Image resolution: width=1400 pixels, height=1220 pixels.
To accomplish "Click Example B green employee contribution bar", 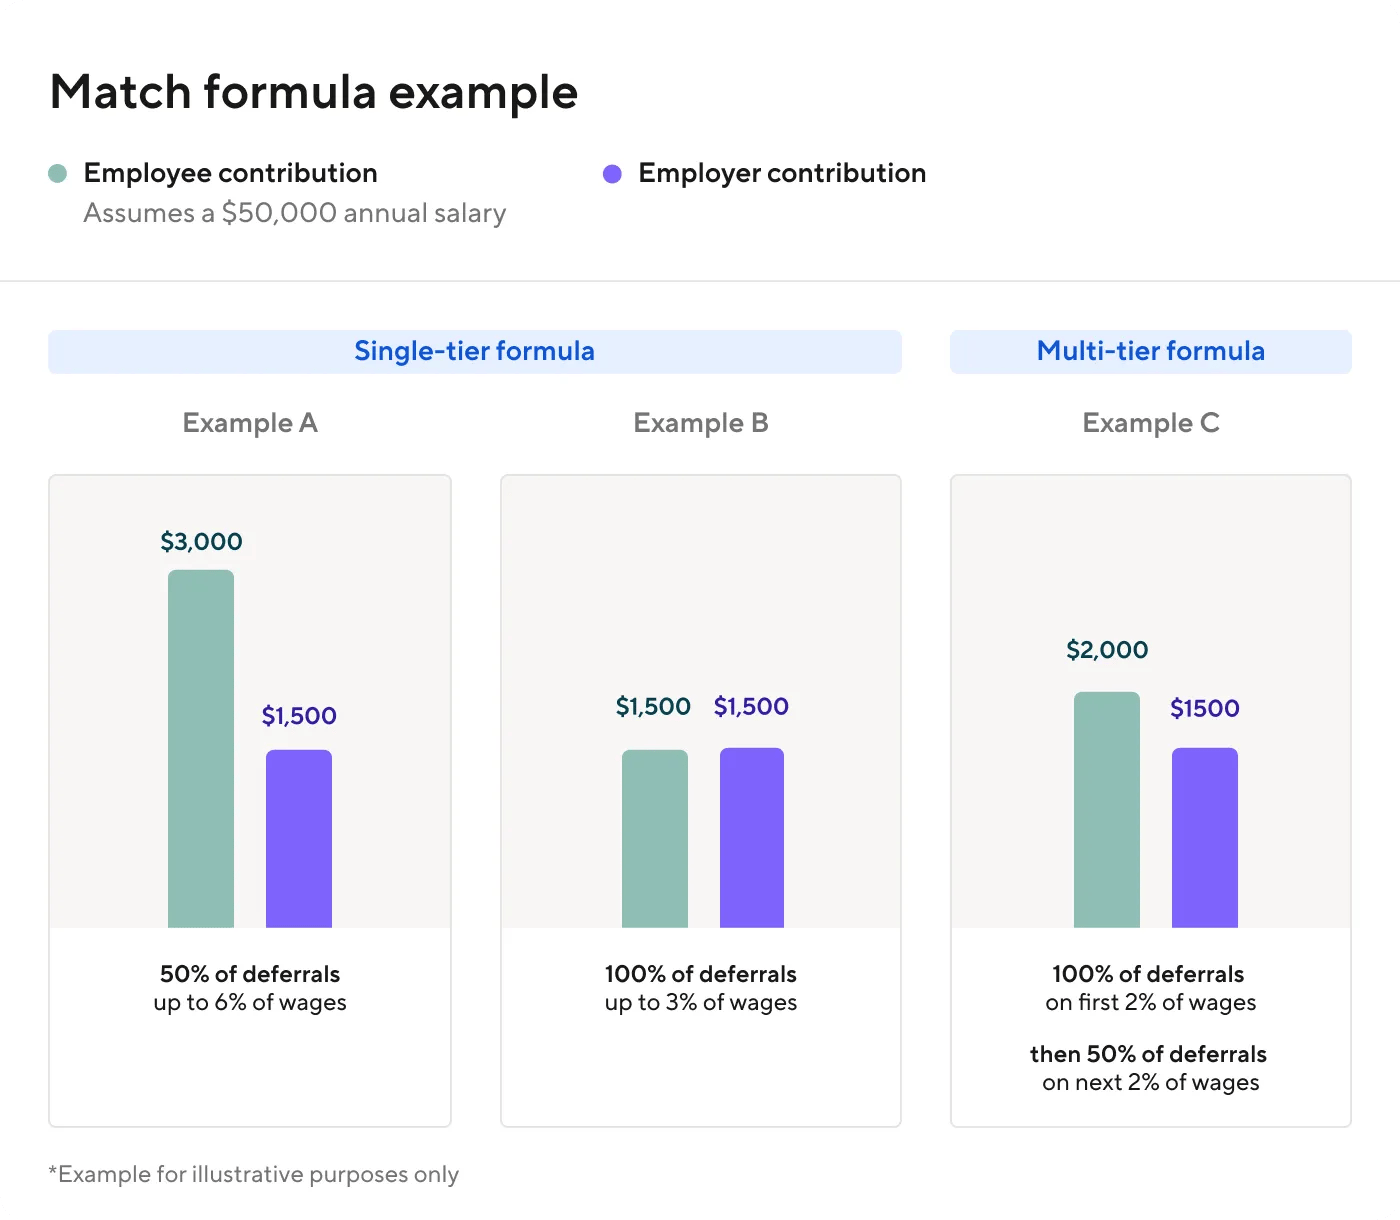I will click(x=655, y=838).
